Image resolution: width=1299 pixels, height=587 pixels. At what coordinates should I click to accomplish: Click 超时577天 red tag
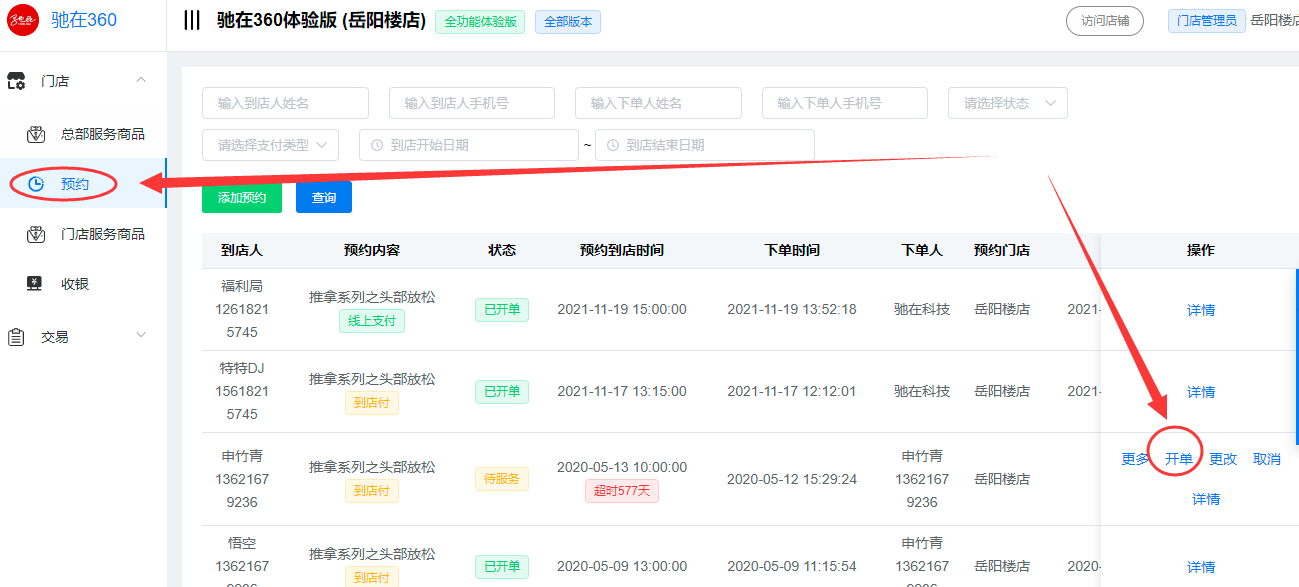coord(622,491)
